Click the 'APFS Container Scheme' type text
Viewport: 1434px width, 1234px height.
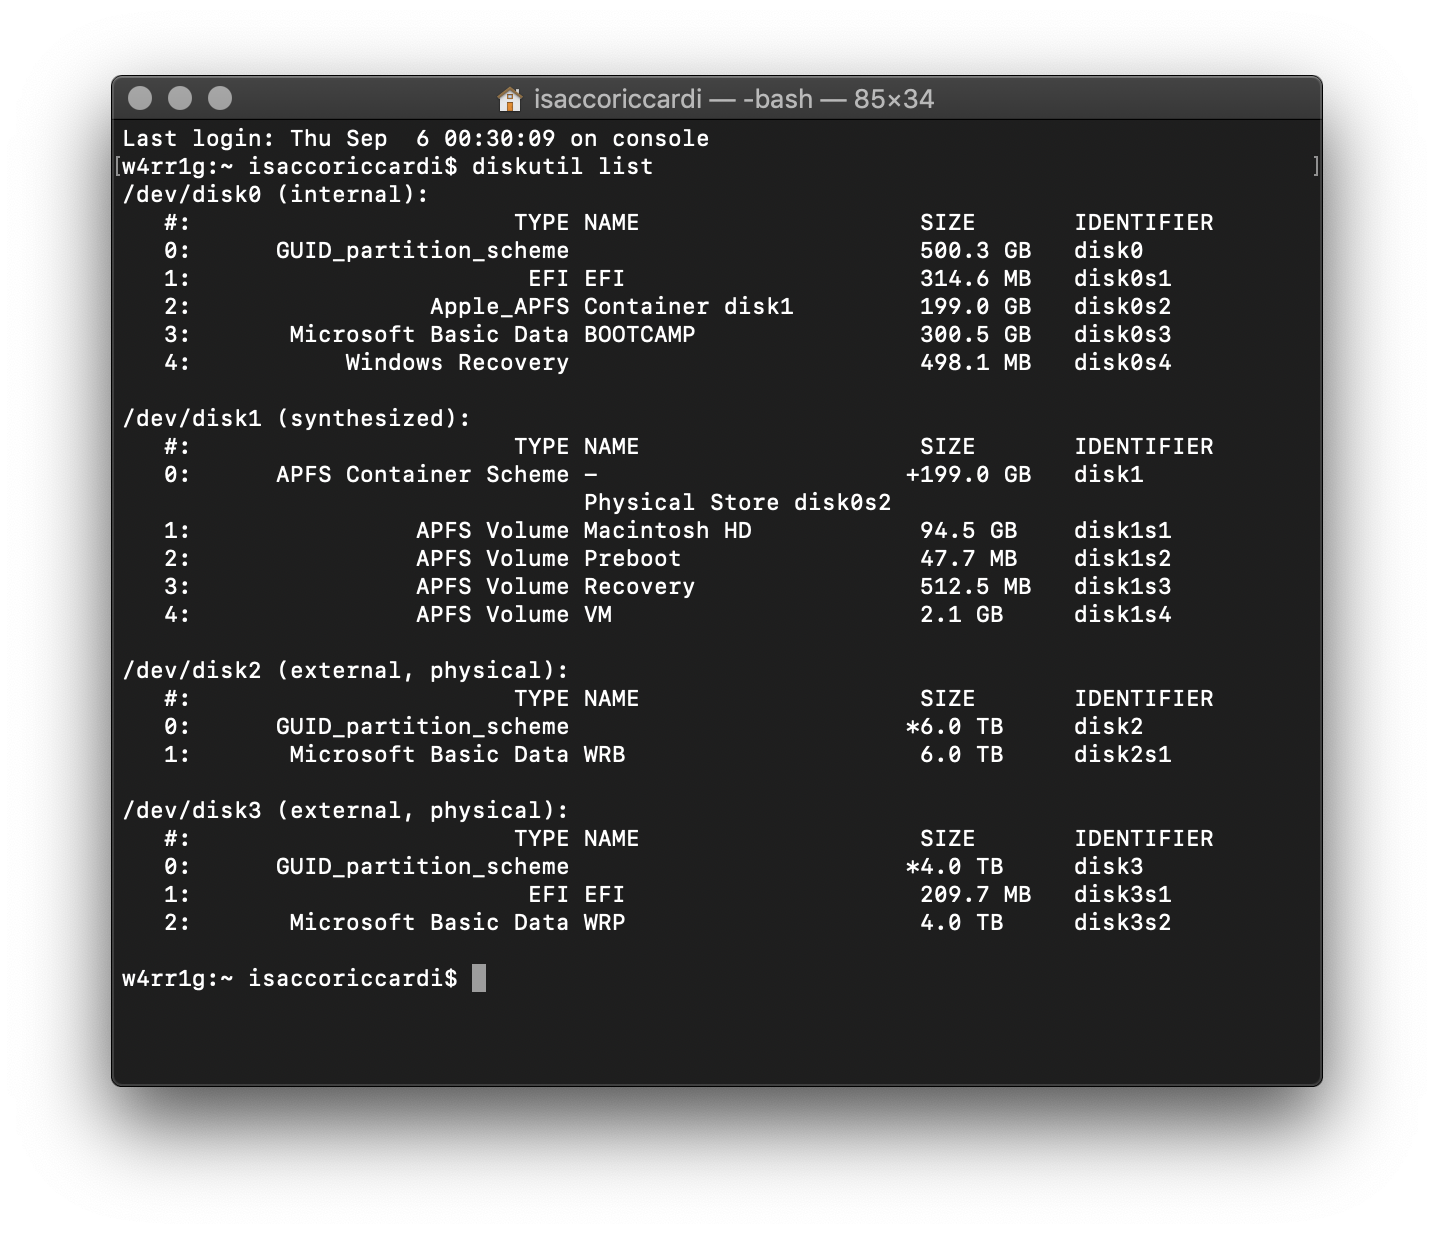(x=423, y=474)
